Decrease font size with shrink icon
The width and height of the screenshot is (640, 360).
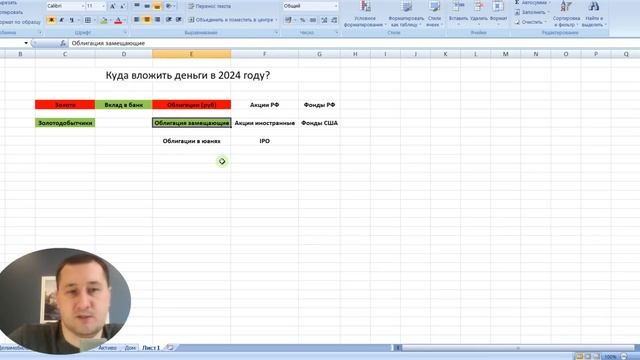coord(122,6)
